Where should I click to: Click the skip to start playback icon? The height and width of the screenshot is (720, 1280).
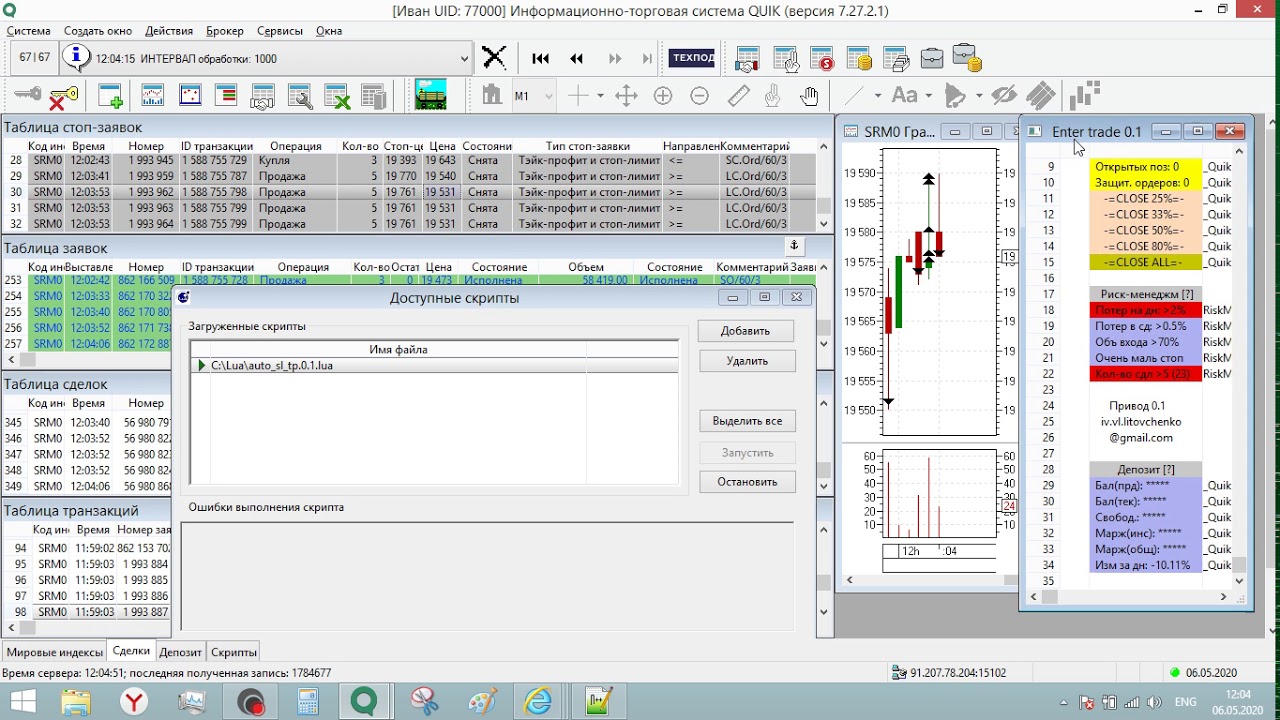point(541,58)
